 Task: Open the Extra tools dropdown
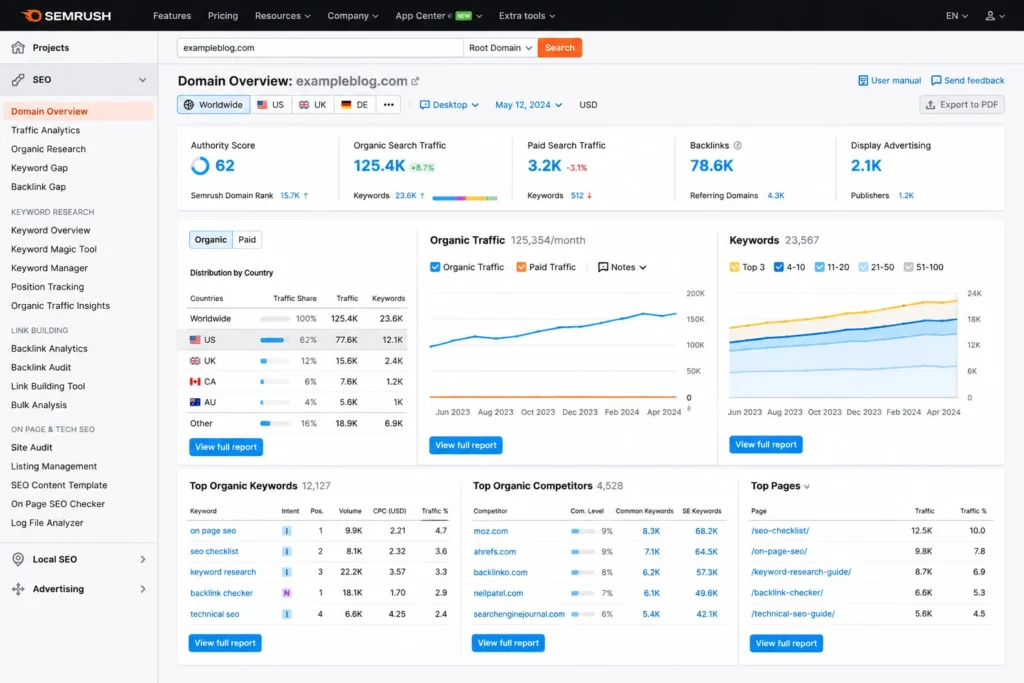point(526,16)
